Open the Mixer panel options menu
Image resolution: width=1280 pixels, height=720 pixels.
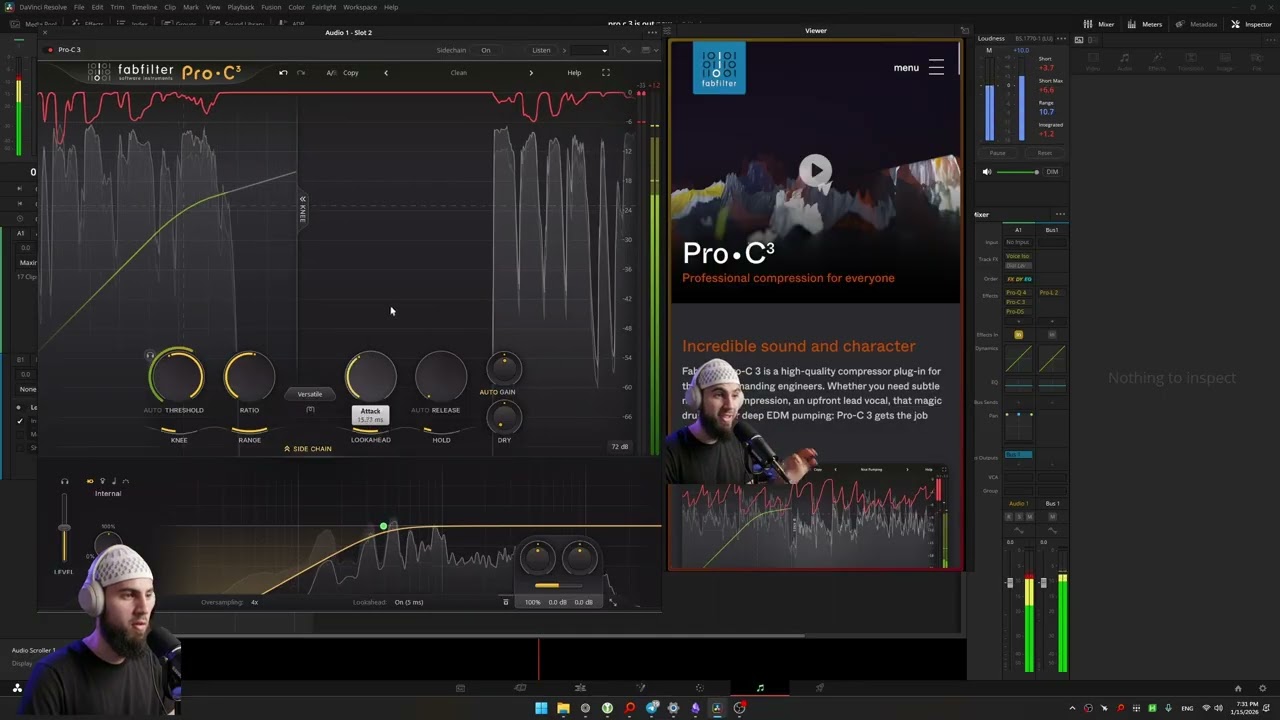(x=1060, y=214)
